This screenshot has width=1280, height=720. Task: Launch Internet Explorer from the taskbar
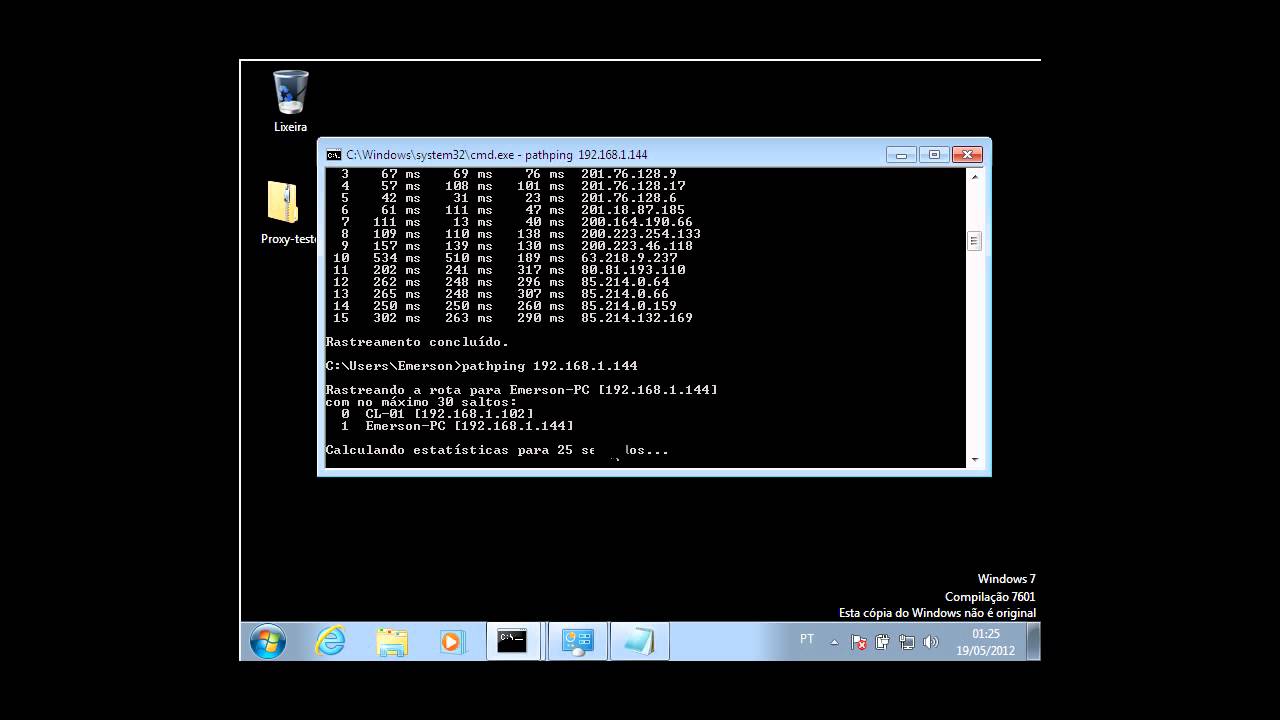(x=330, y=641)
